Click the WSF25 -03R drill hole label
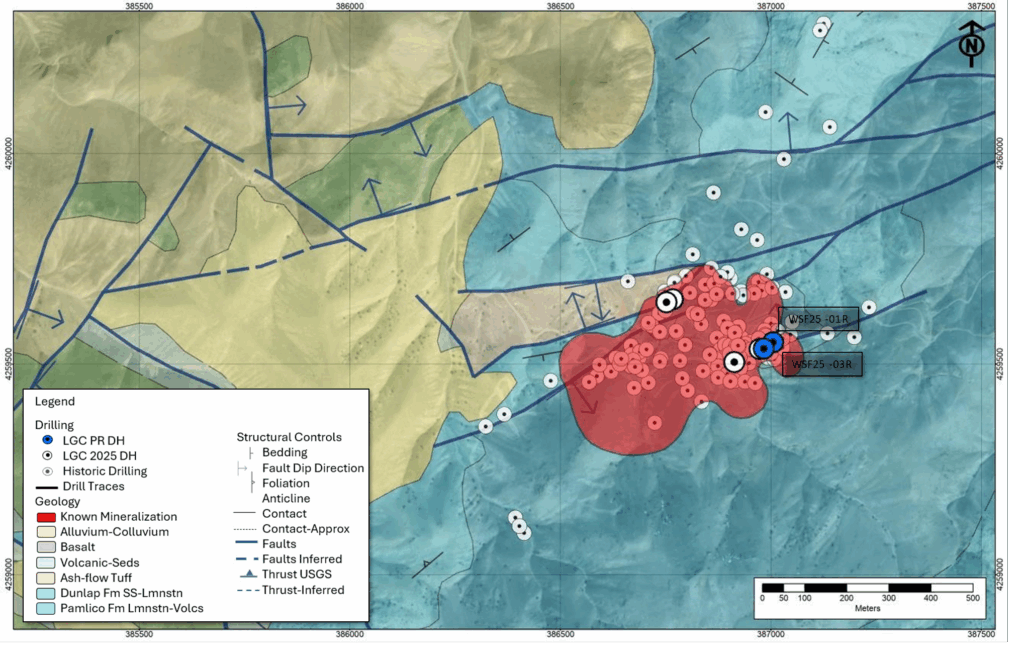 [820, 365]
